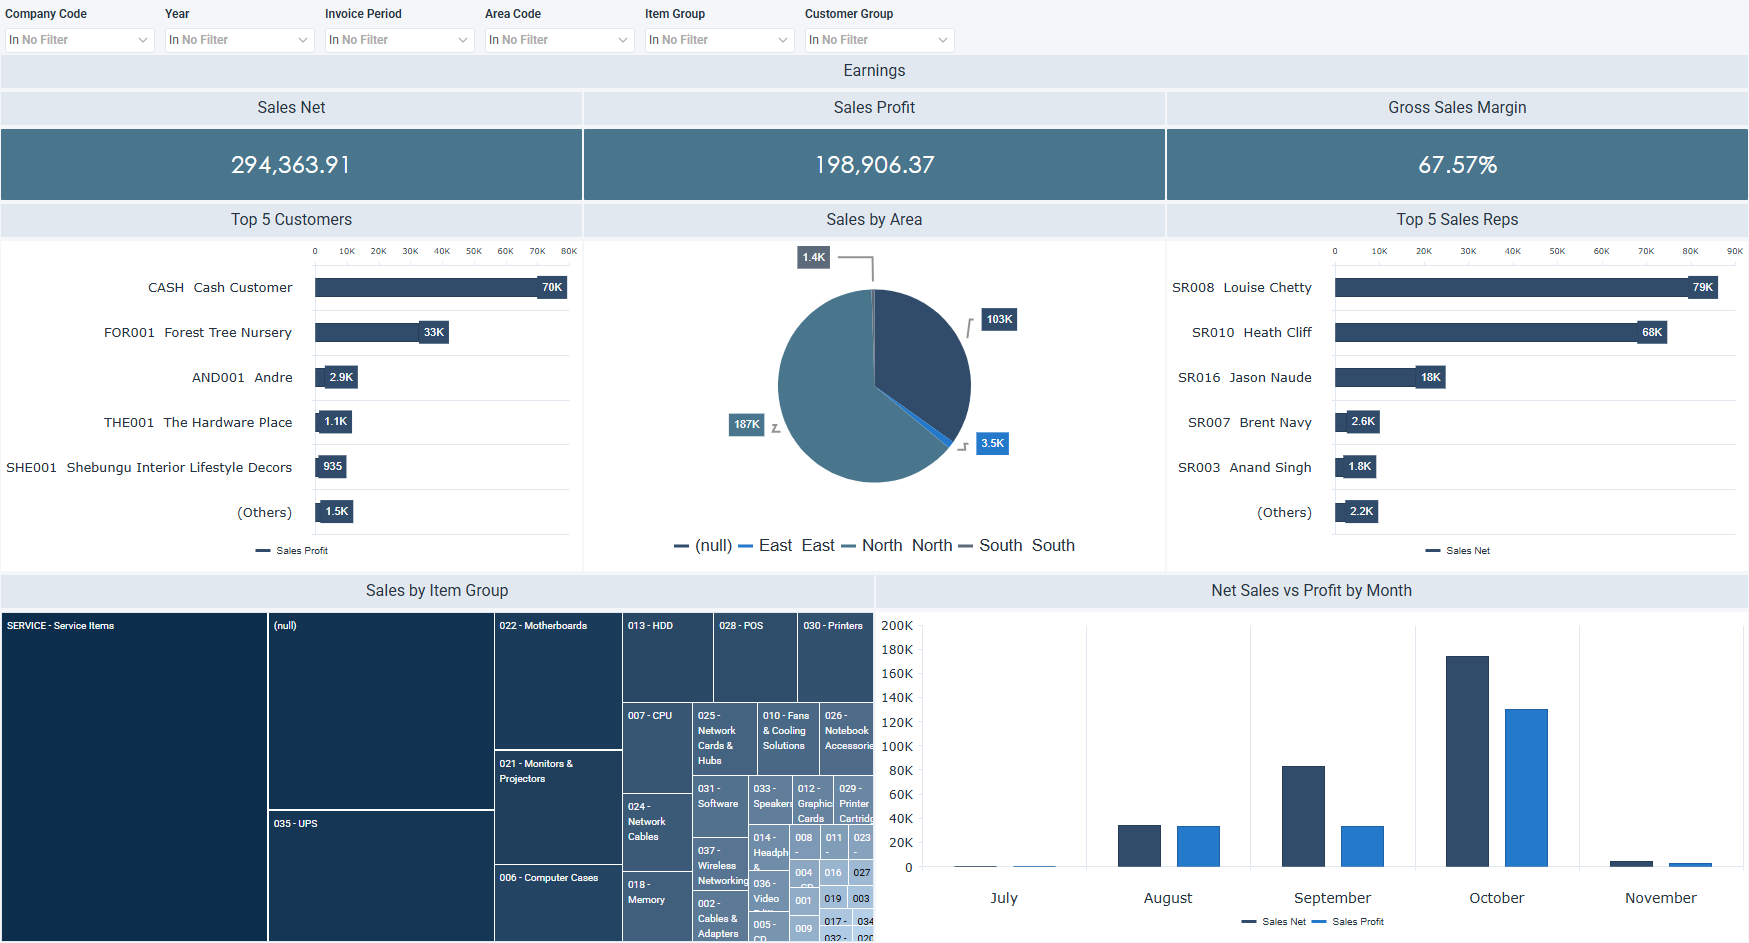Expand the Invoice Period filter
Viewport: 1749px width, 943px height.
(399, 40)
